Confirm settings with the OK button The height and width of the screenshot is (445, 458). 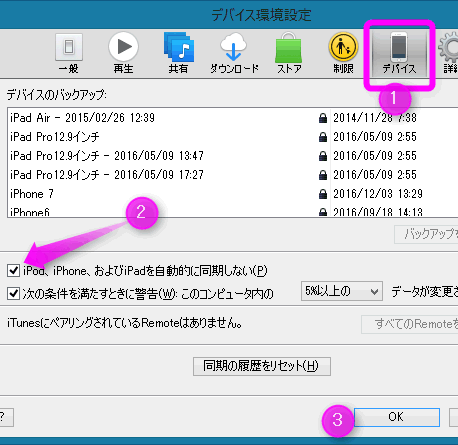397,417
